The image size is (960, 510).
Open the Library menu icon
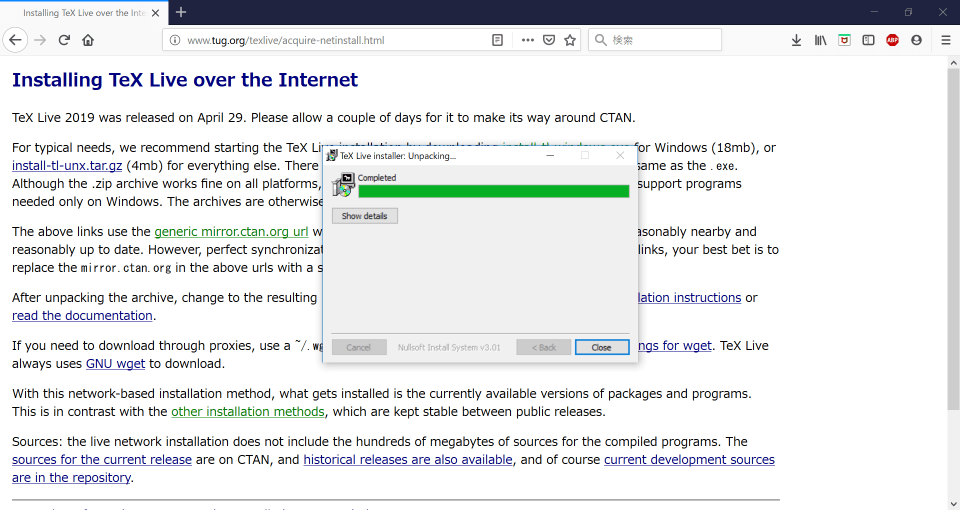pyautogui.click(x=820, y=40)
